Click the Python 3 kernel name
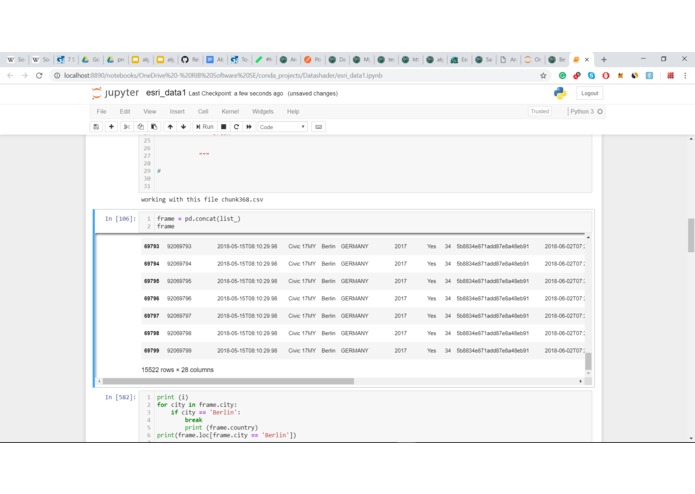The width and height of the screenshot is (695, 494). pyautogui.click(x=582, y=111)
